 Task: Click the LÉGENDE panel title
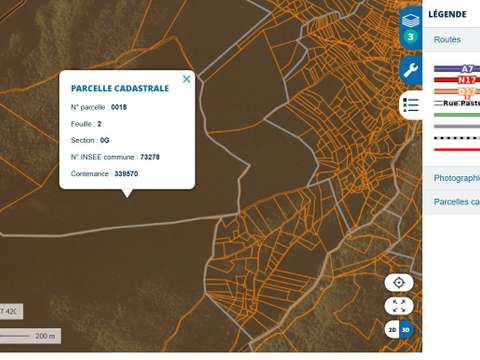coord(447,14)
